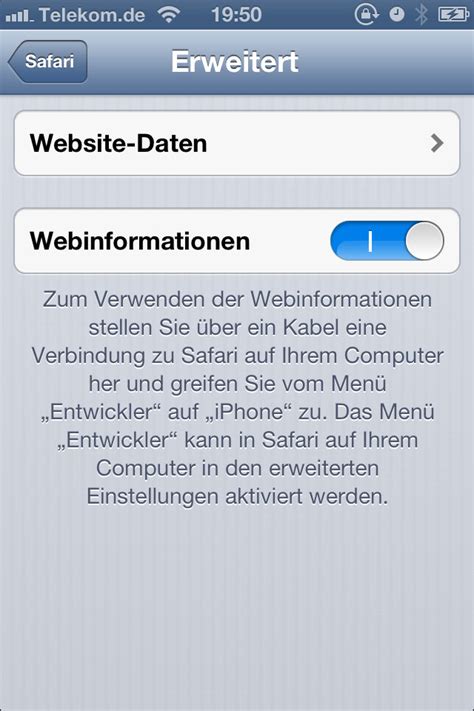Tap the alarm clock icon
The image size is (474, 711).
click(397, 15)
